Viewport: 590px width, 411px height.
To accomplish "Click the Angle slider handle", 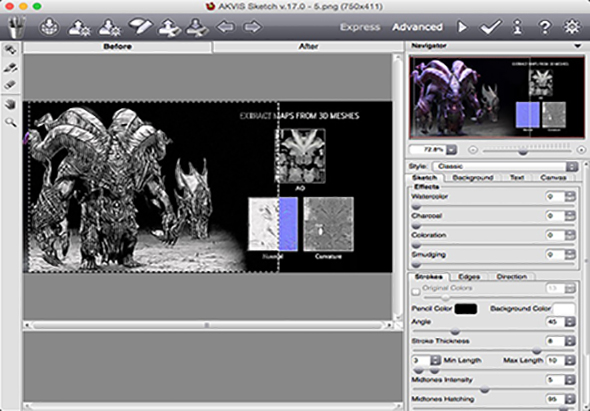I will (x=455, y=332).
